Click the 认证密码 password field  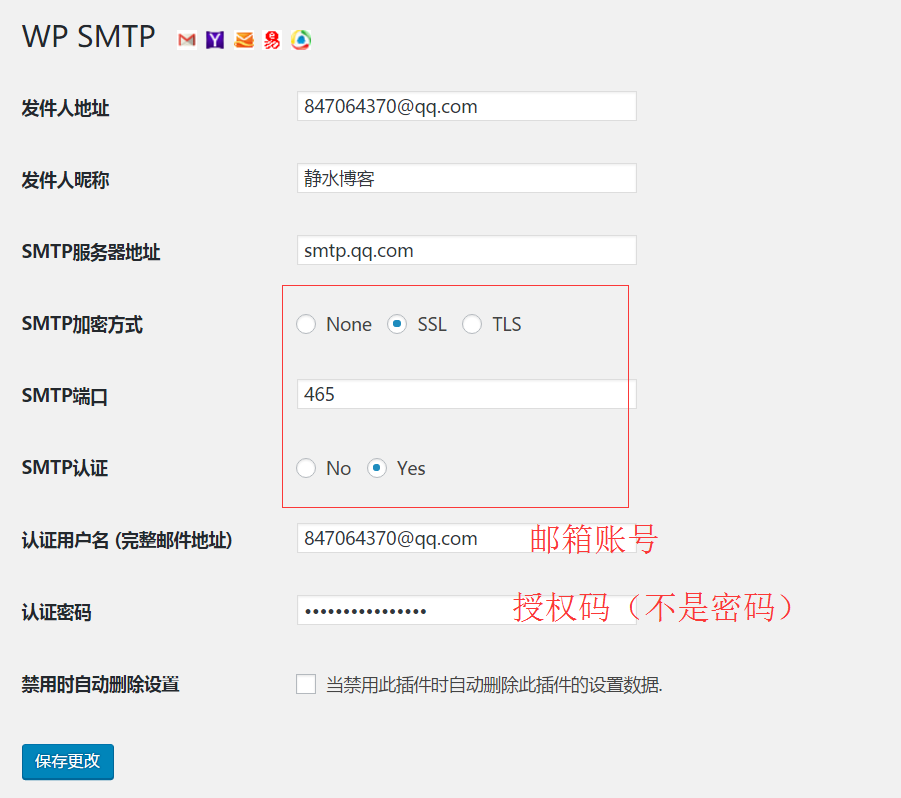click(x=467, y=610)
